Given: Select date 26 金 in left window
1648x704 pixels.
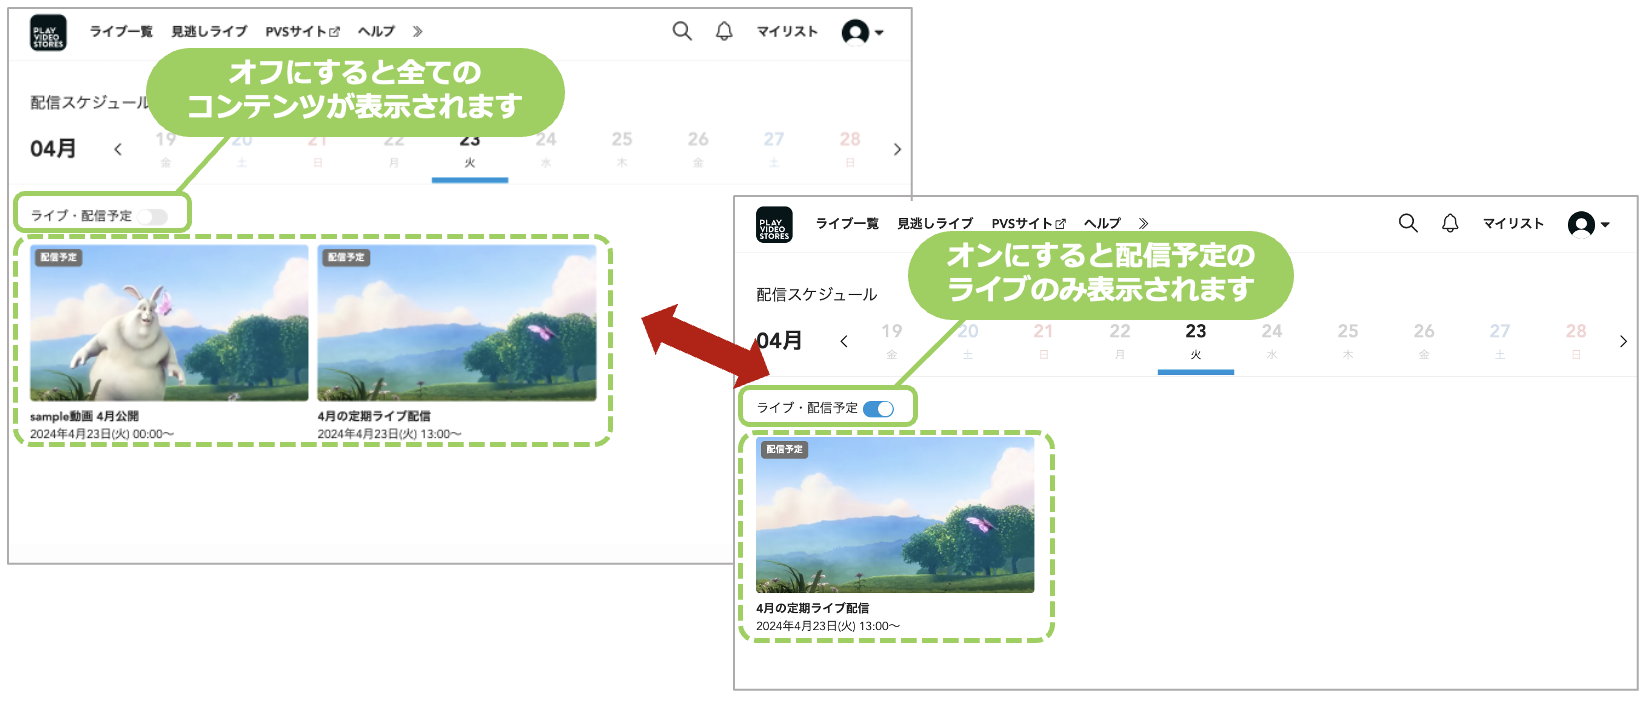Looking at the screenshot, I should point(698,149).
